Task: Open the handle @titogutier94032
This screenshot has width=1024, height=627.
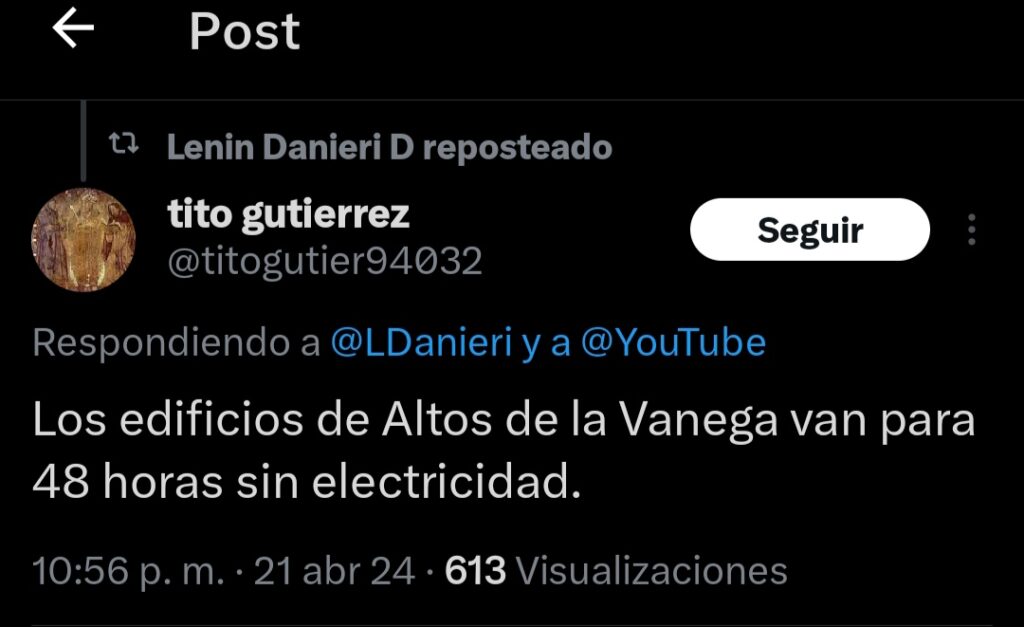Action: click(325, 261)
